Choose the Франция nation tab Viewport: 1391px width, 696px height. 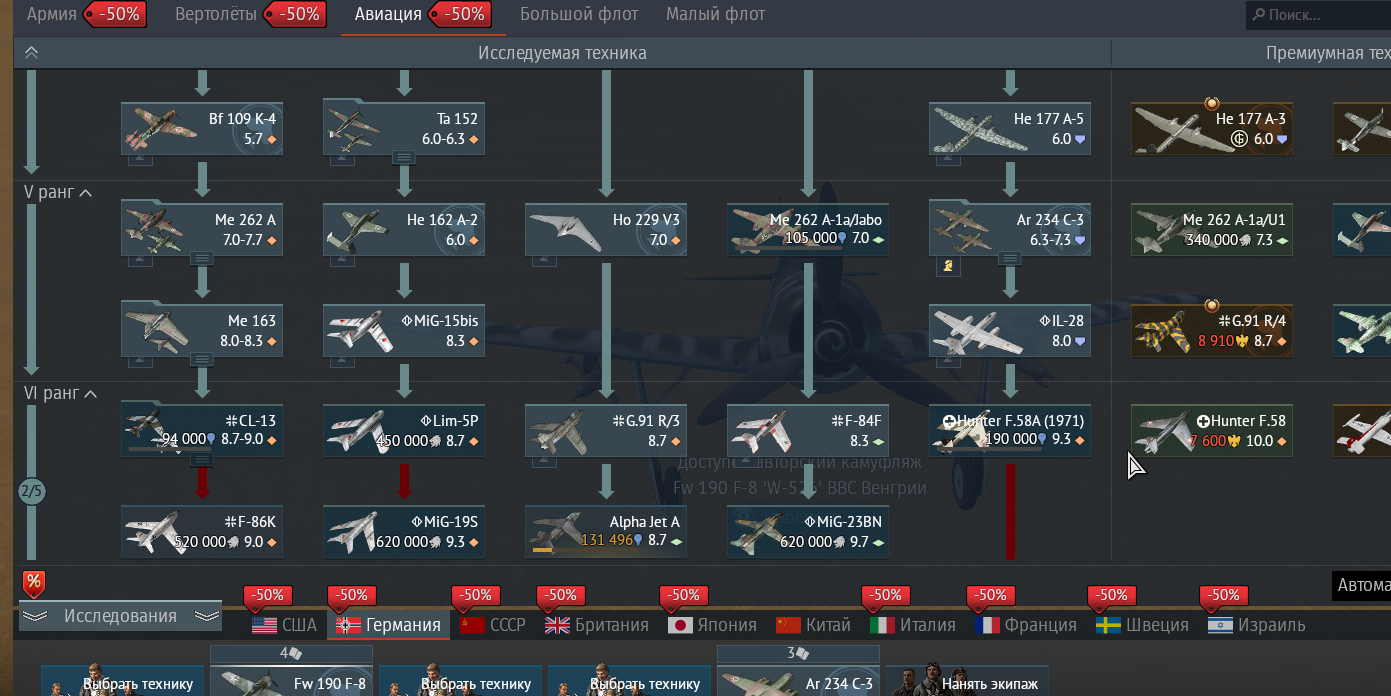(x=1025, y=625)
